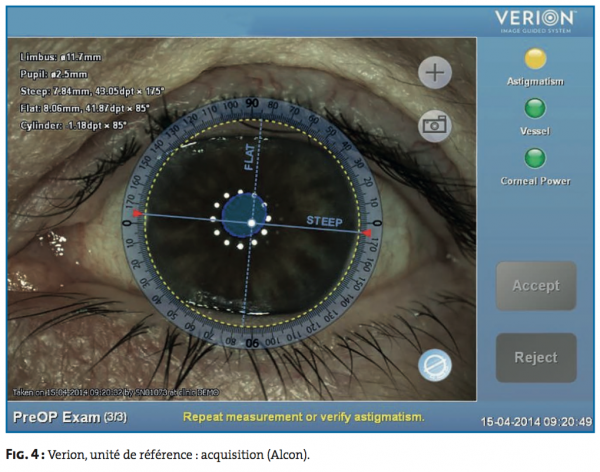This screenshot has width=600, height=472.
Task: Click the yellow Astigmatism status indicator
Action: (536, 60)
